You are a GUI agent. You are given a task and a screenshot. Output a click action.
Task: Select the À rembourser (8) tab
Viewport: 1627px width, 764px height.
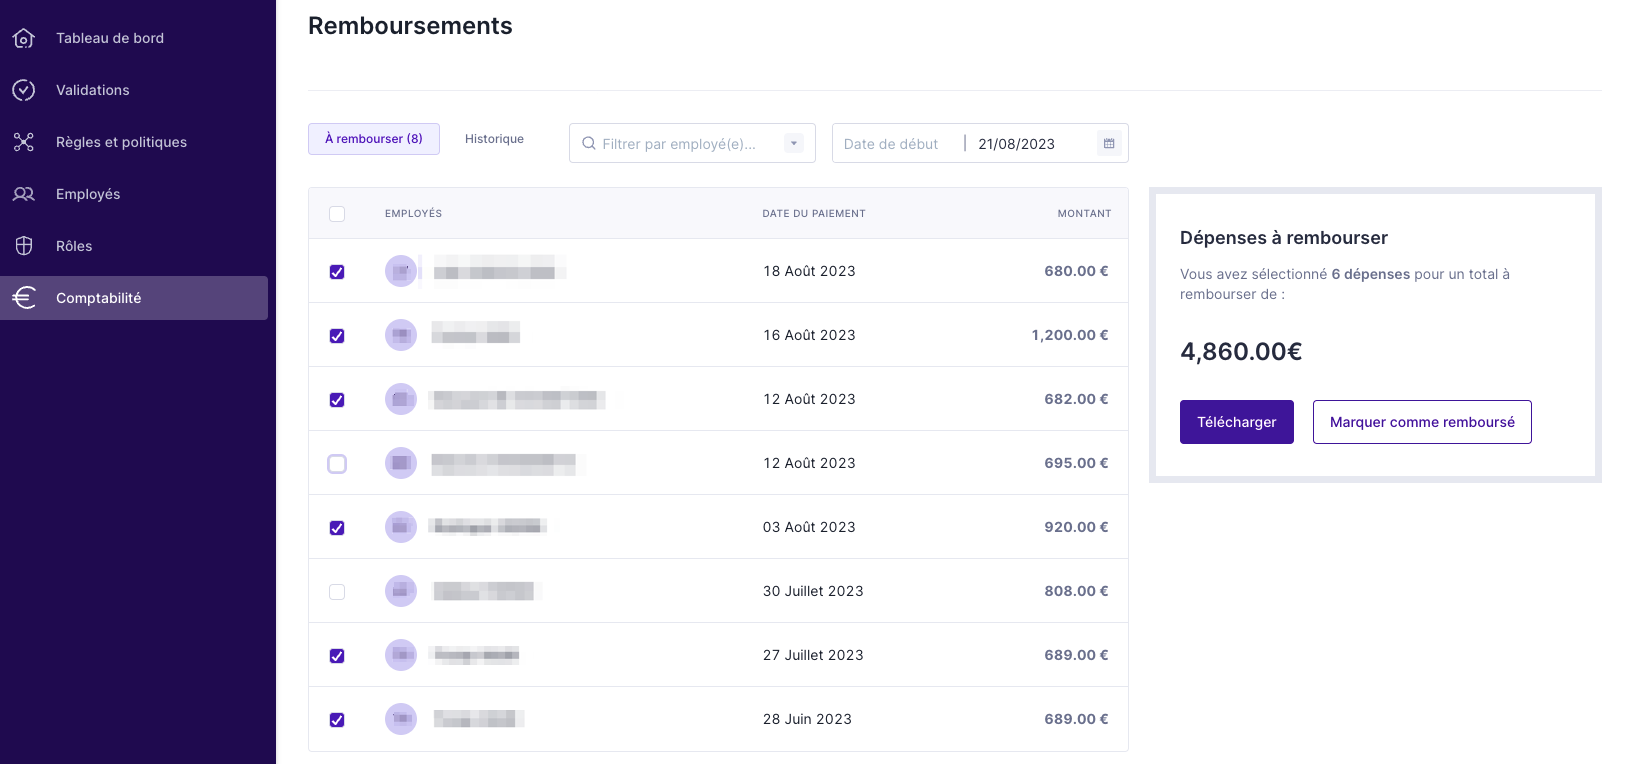pos(374,139)
